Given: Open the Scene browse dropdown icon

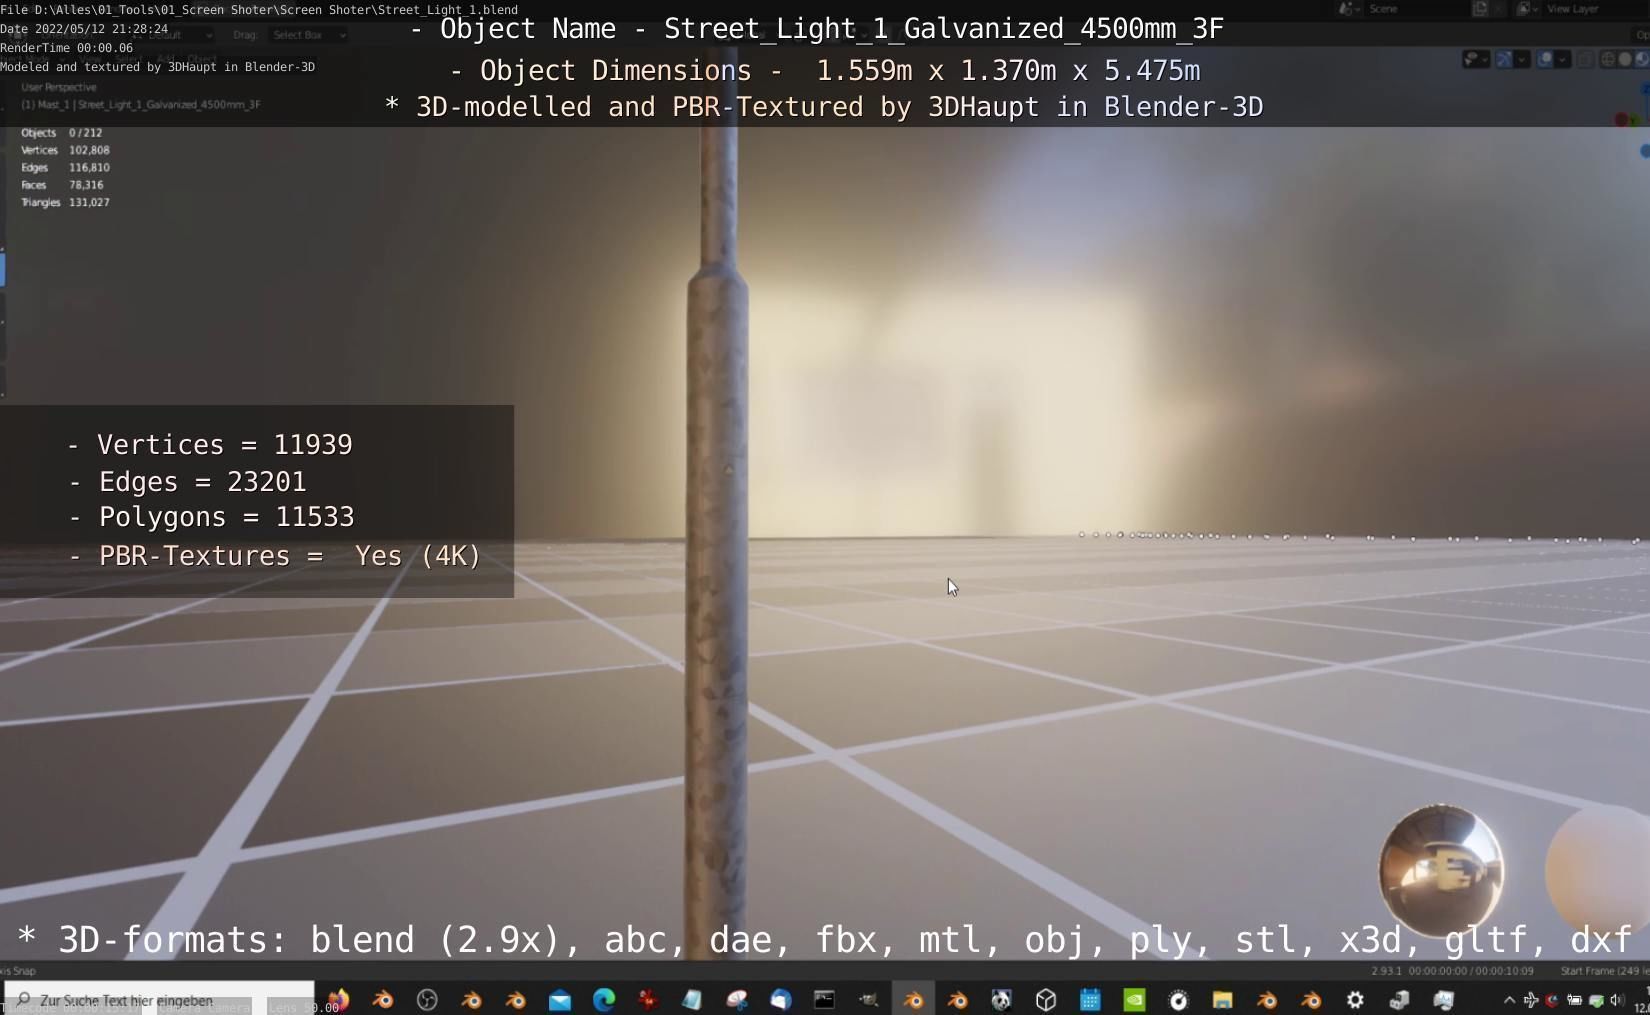Looking at the screenshot, I should (1349, 9).
